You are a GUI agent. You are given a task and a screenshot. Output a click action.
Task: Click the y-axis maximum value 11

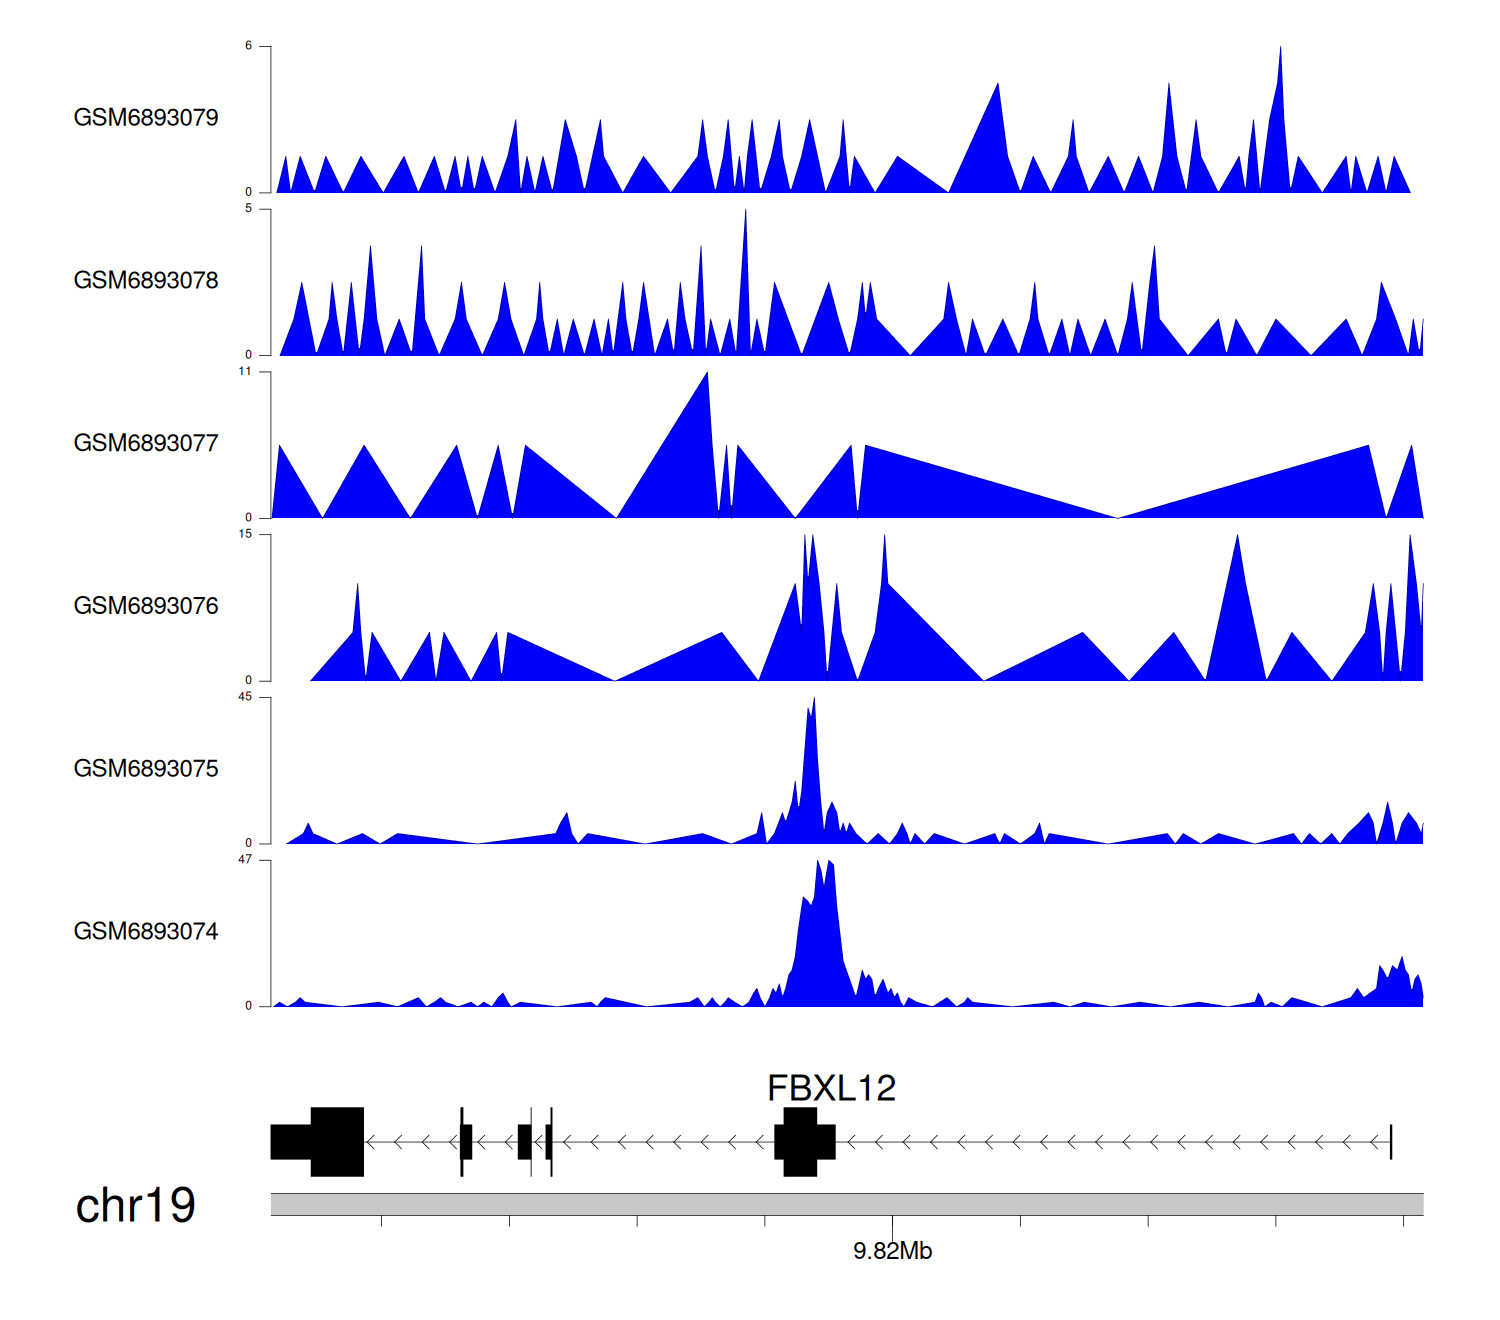coord(245,372)
